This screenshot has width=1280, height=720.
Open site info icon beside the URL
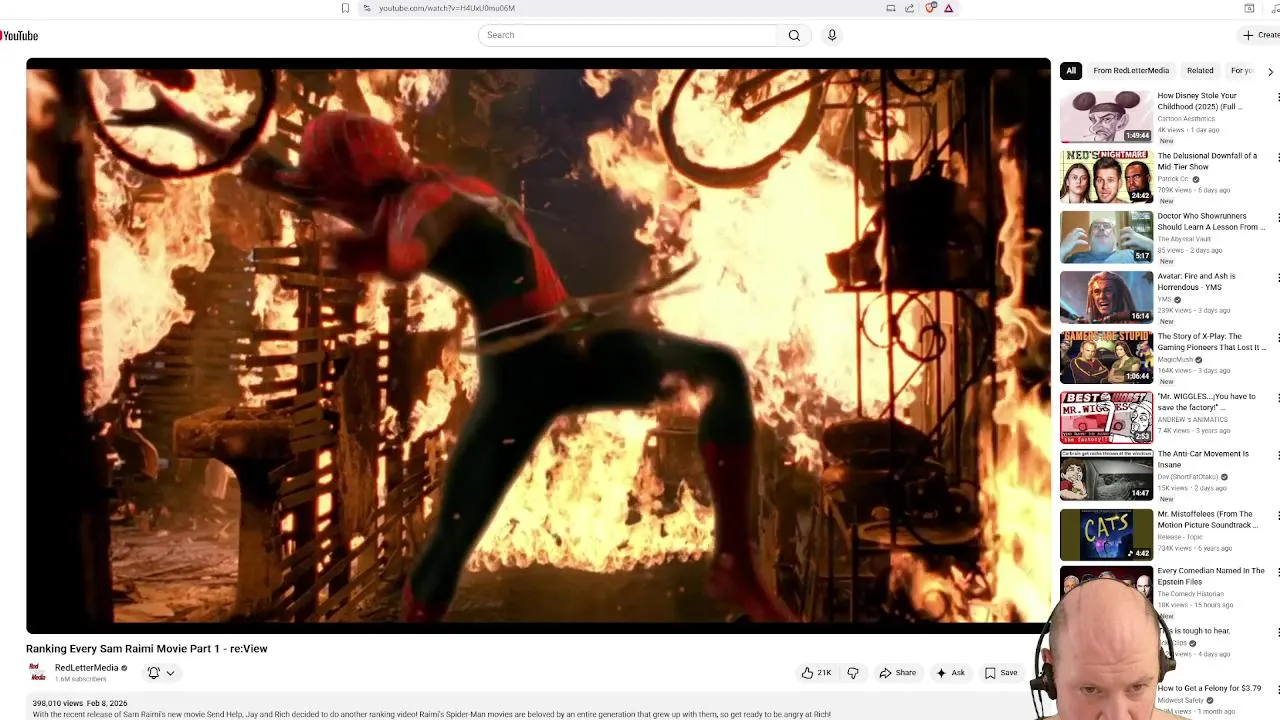coord(367,8)
